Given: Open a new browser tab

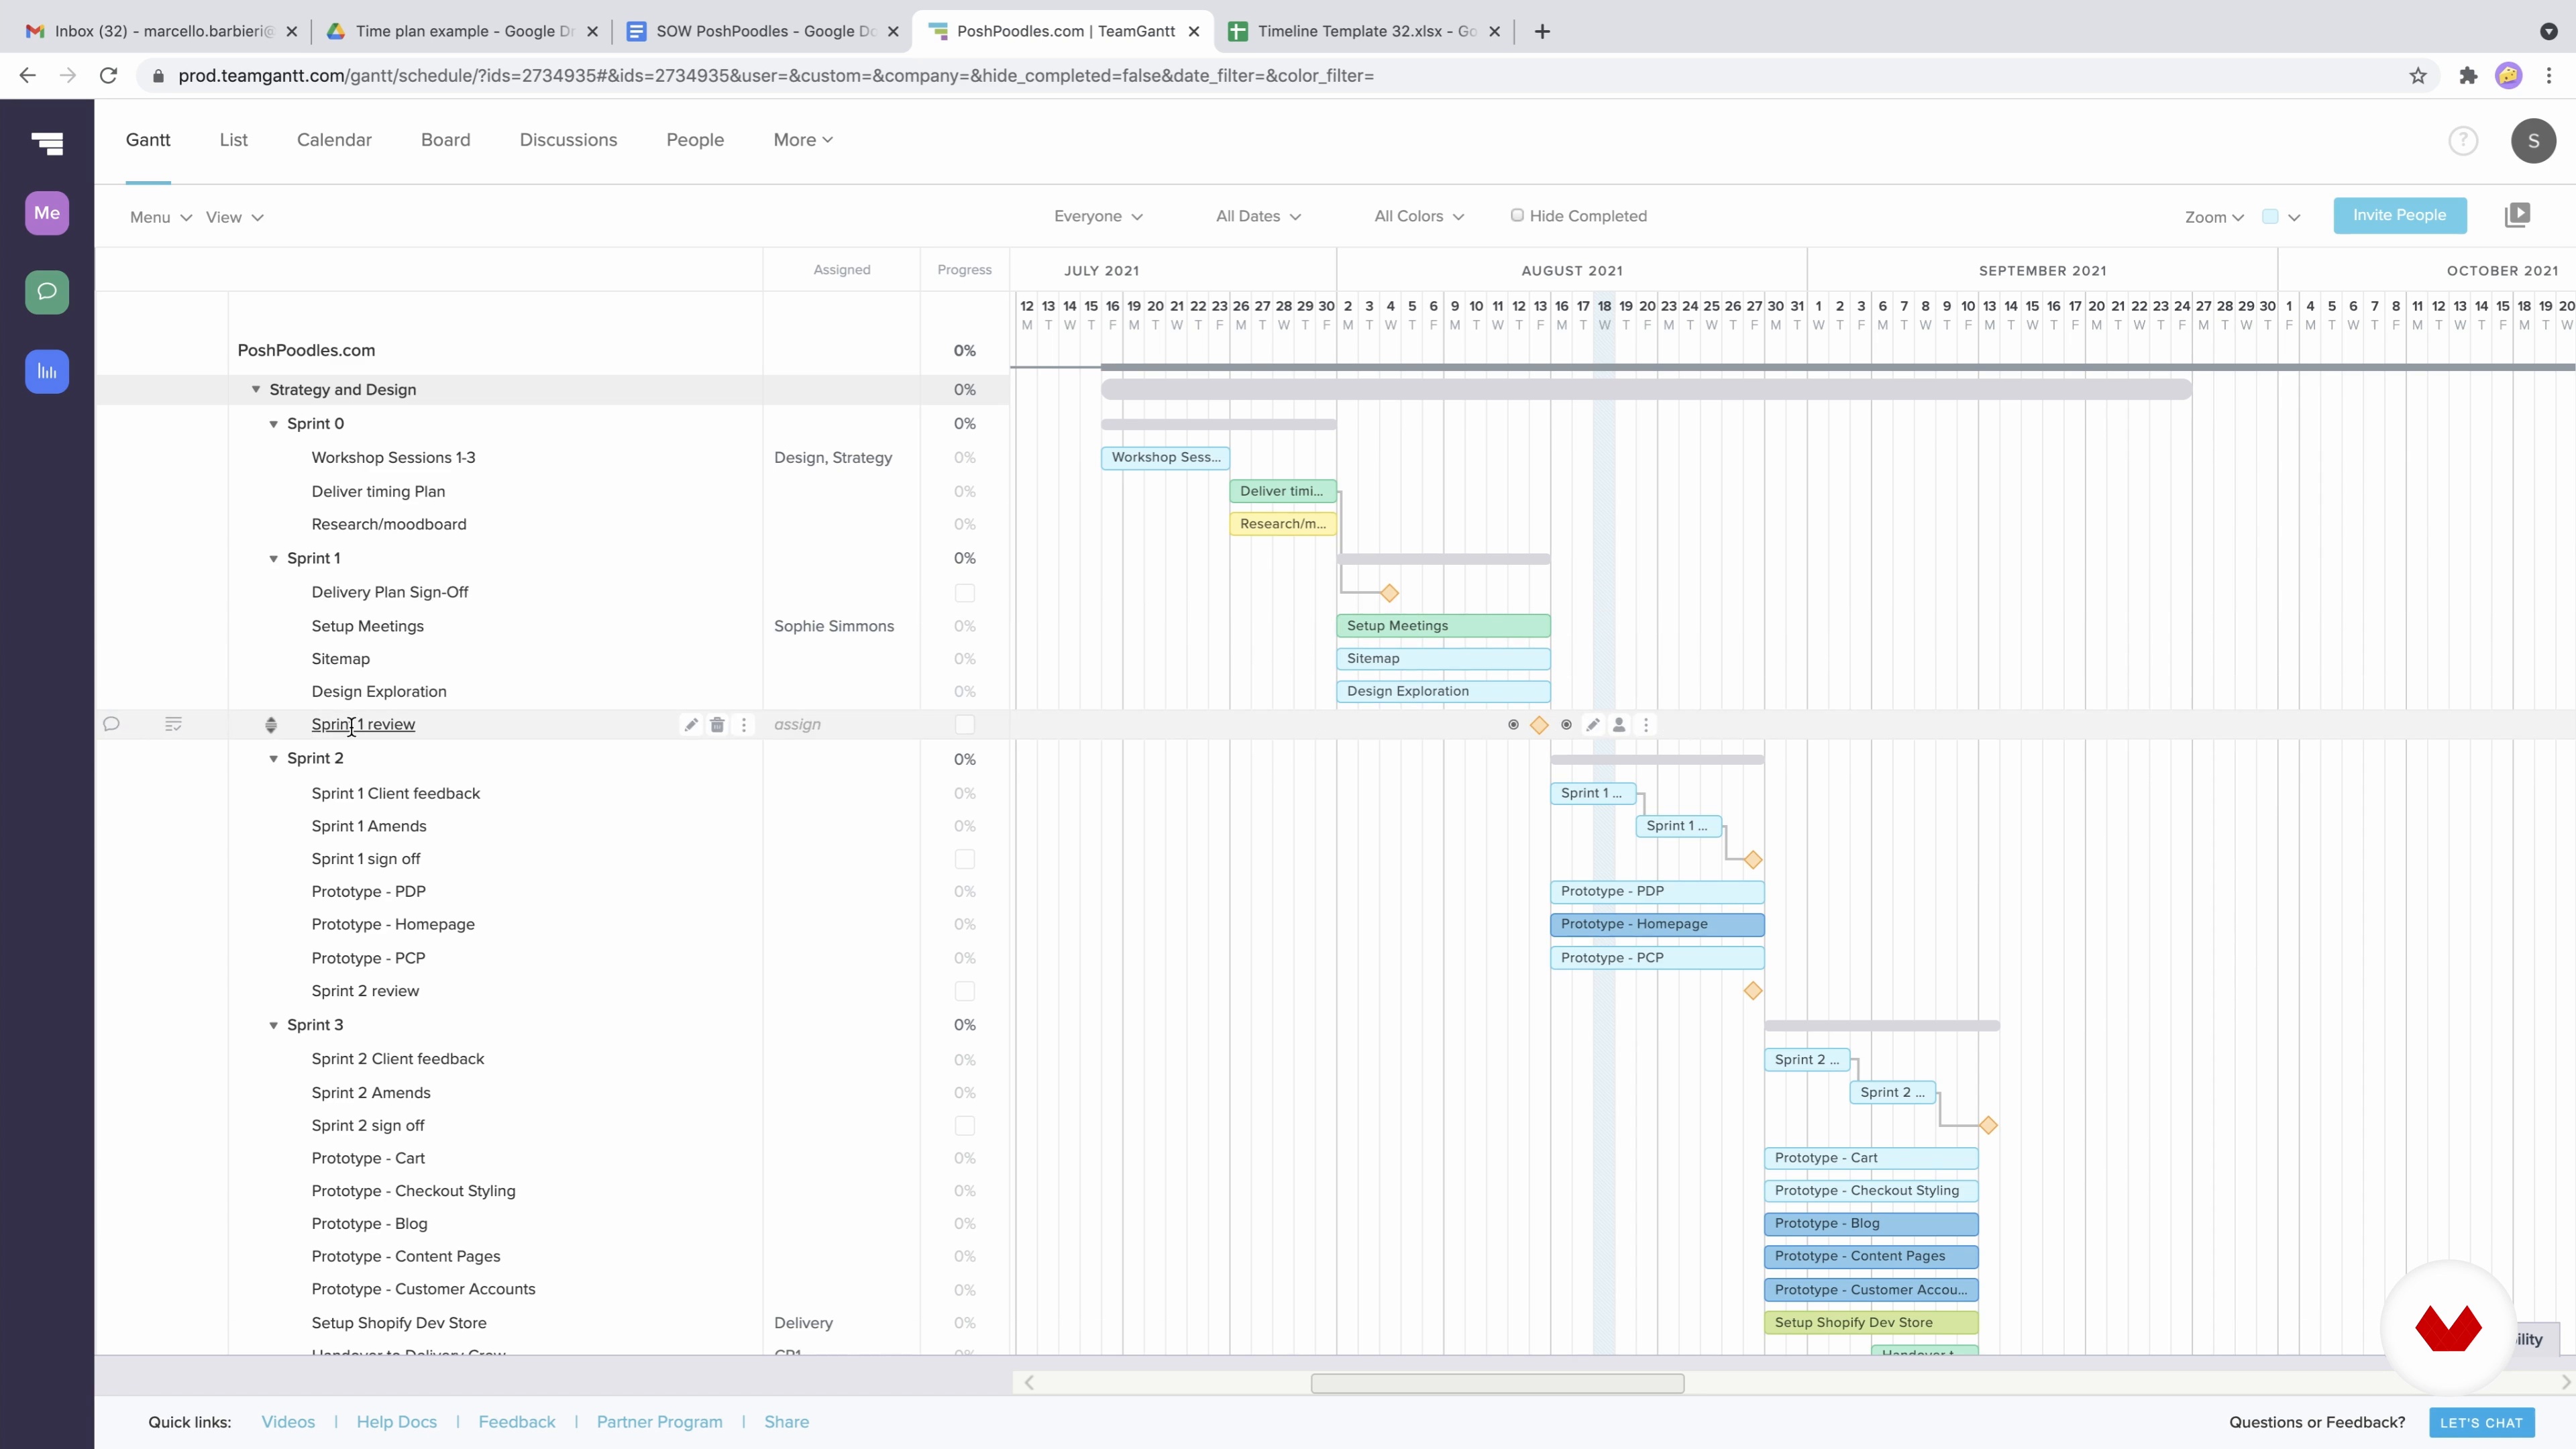Looking at the screenshot, I should pyautogui.click(x=1542, y=31).
